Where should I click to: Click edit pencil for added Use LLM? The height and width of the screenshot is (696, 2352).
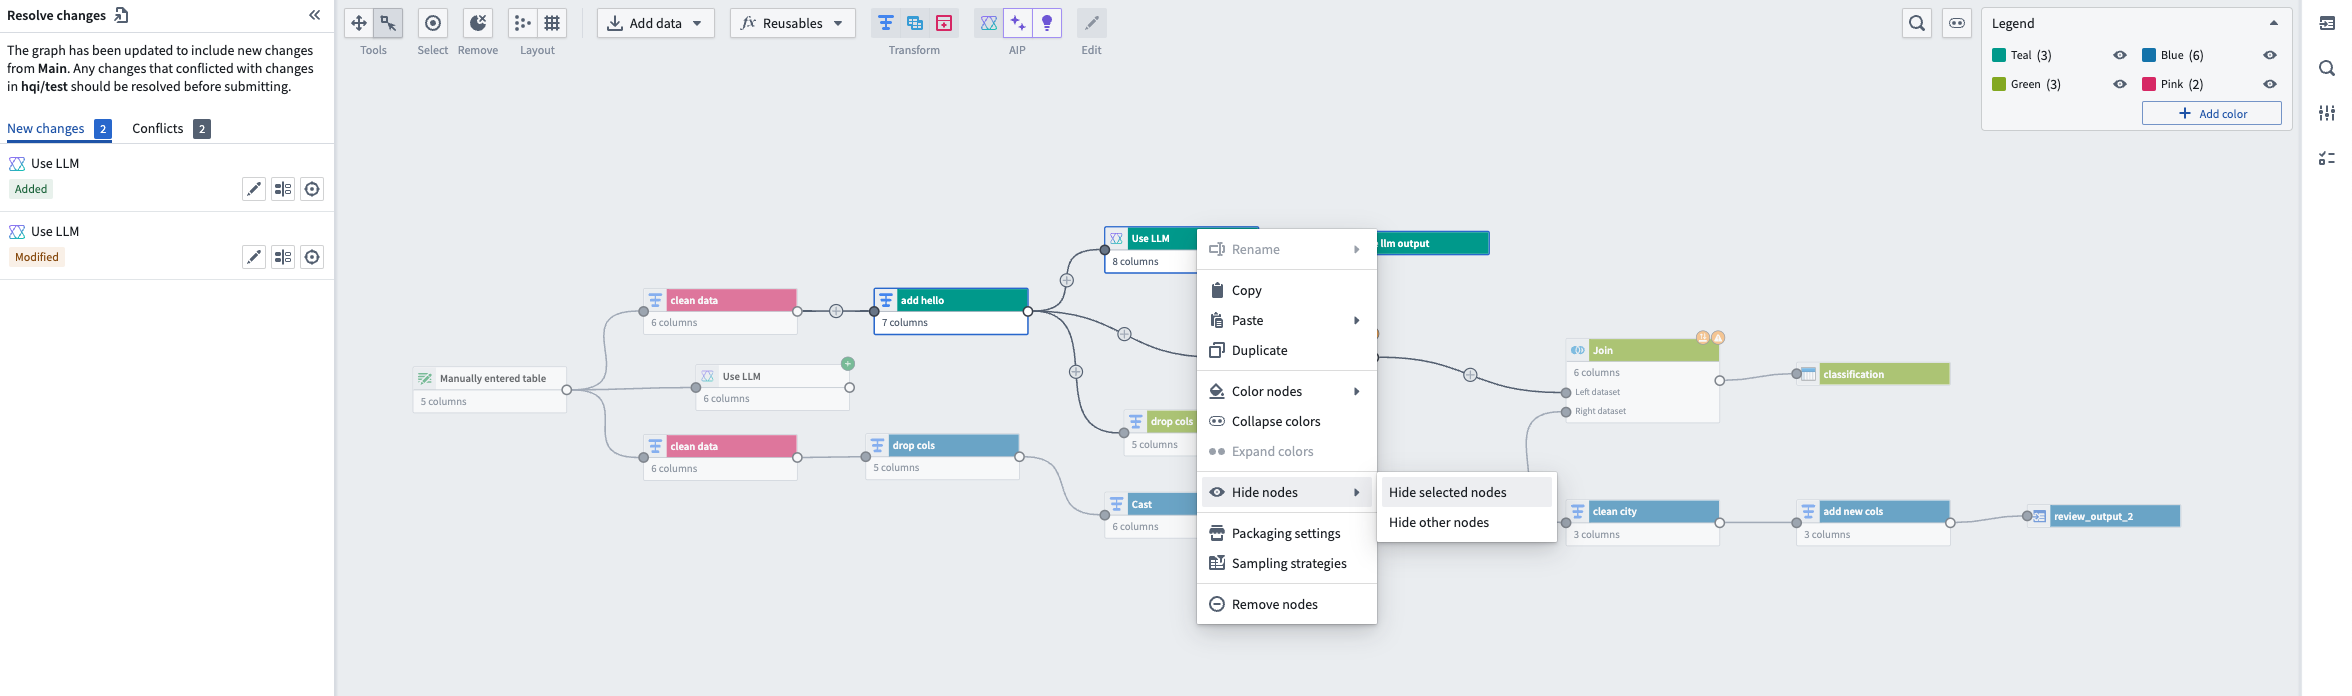pyautogui.click(x=254, y=189)
